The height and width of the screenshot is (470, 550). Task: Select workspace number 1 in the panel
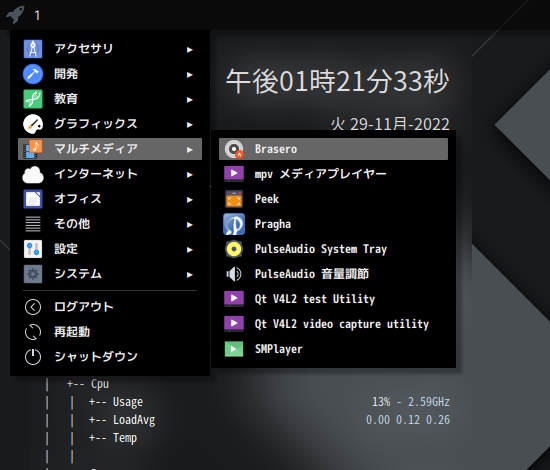37,15
